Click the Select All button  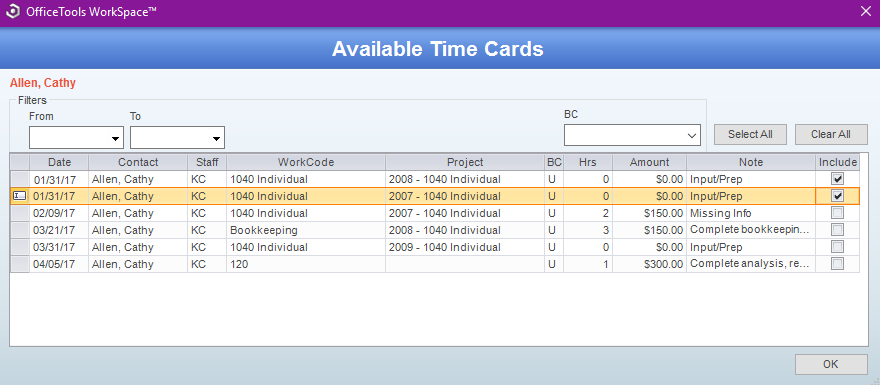tap(750, 134)
